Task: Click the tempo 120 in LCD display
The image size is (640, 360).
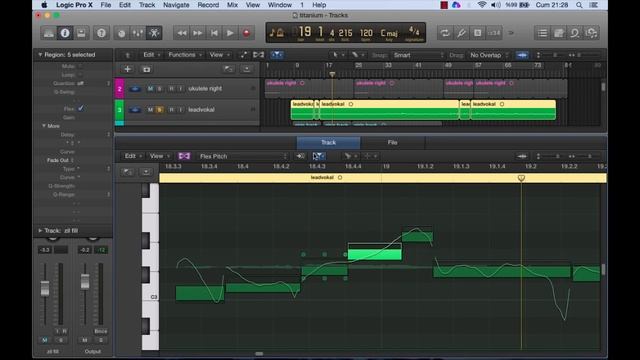Action: pos(366,33)
